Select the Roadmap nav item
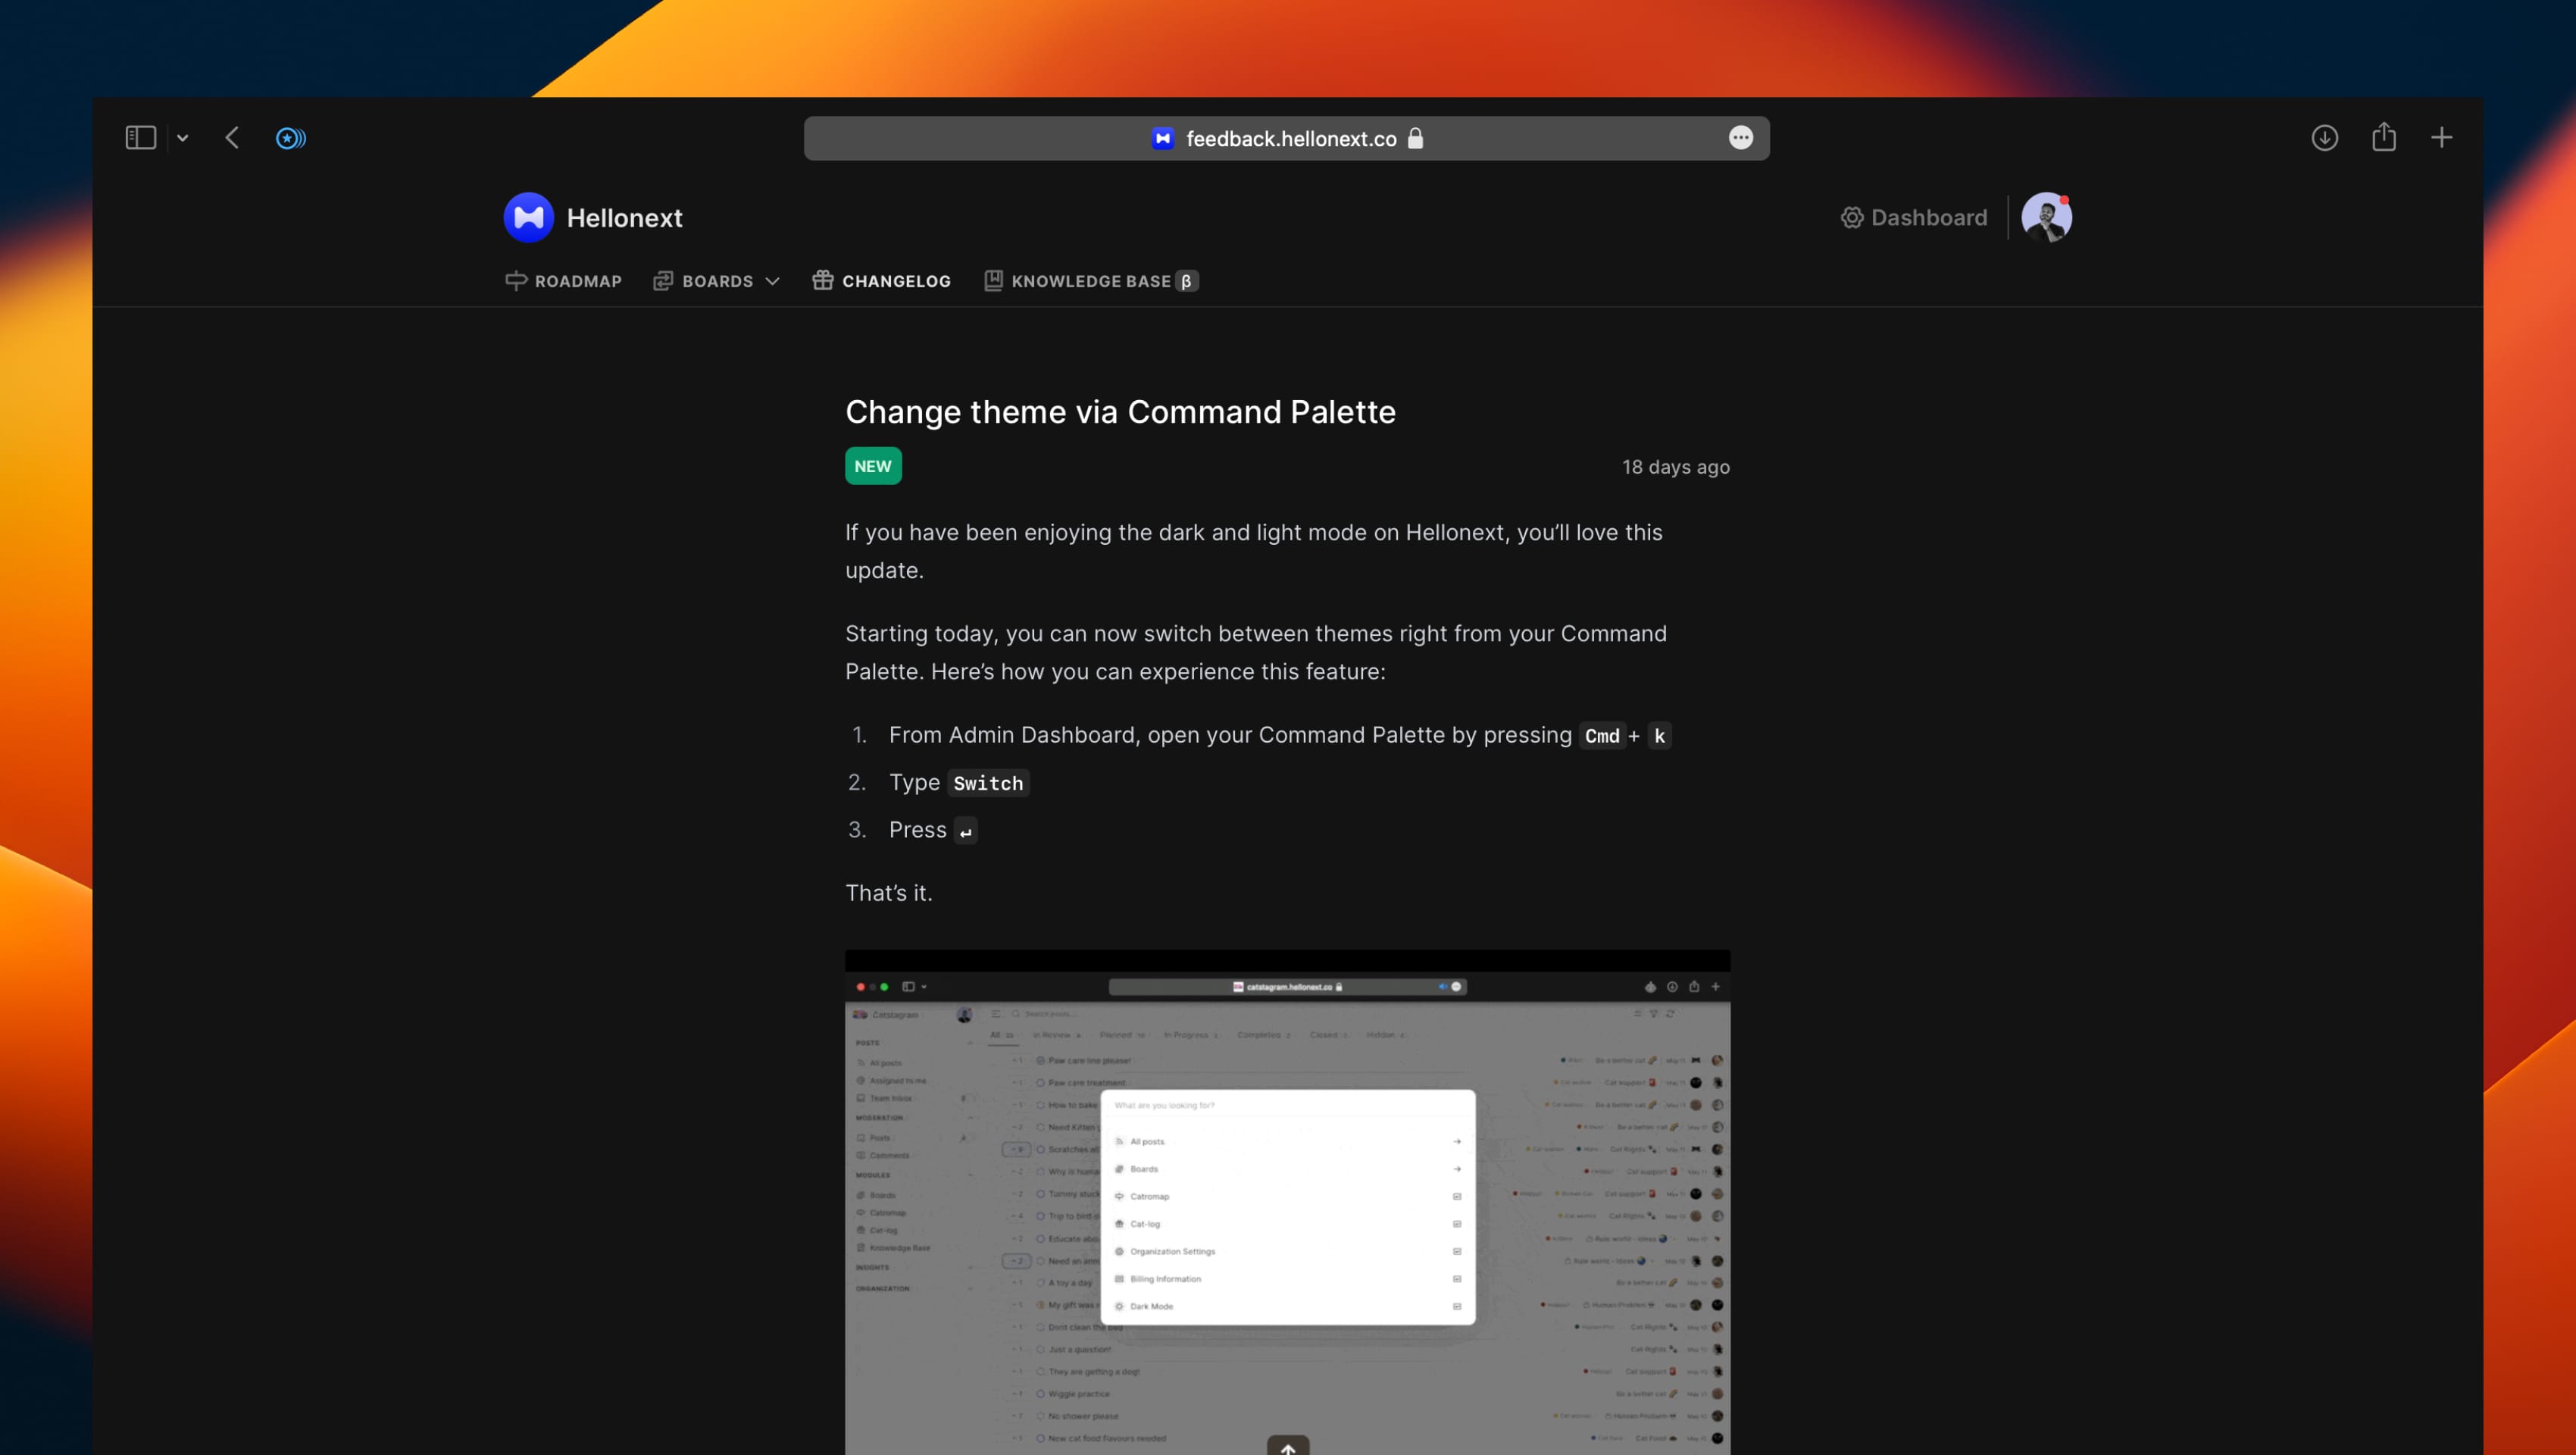Image resolution: width=2576 pixels, height=1455 pixels. (577, 281)
